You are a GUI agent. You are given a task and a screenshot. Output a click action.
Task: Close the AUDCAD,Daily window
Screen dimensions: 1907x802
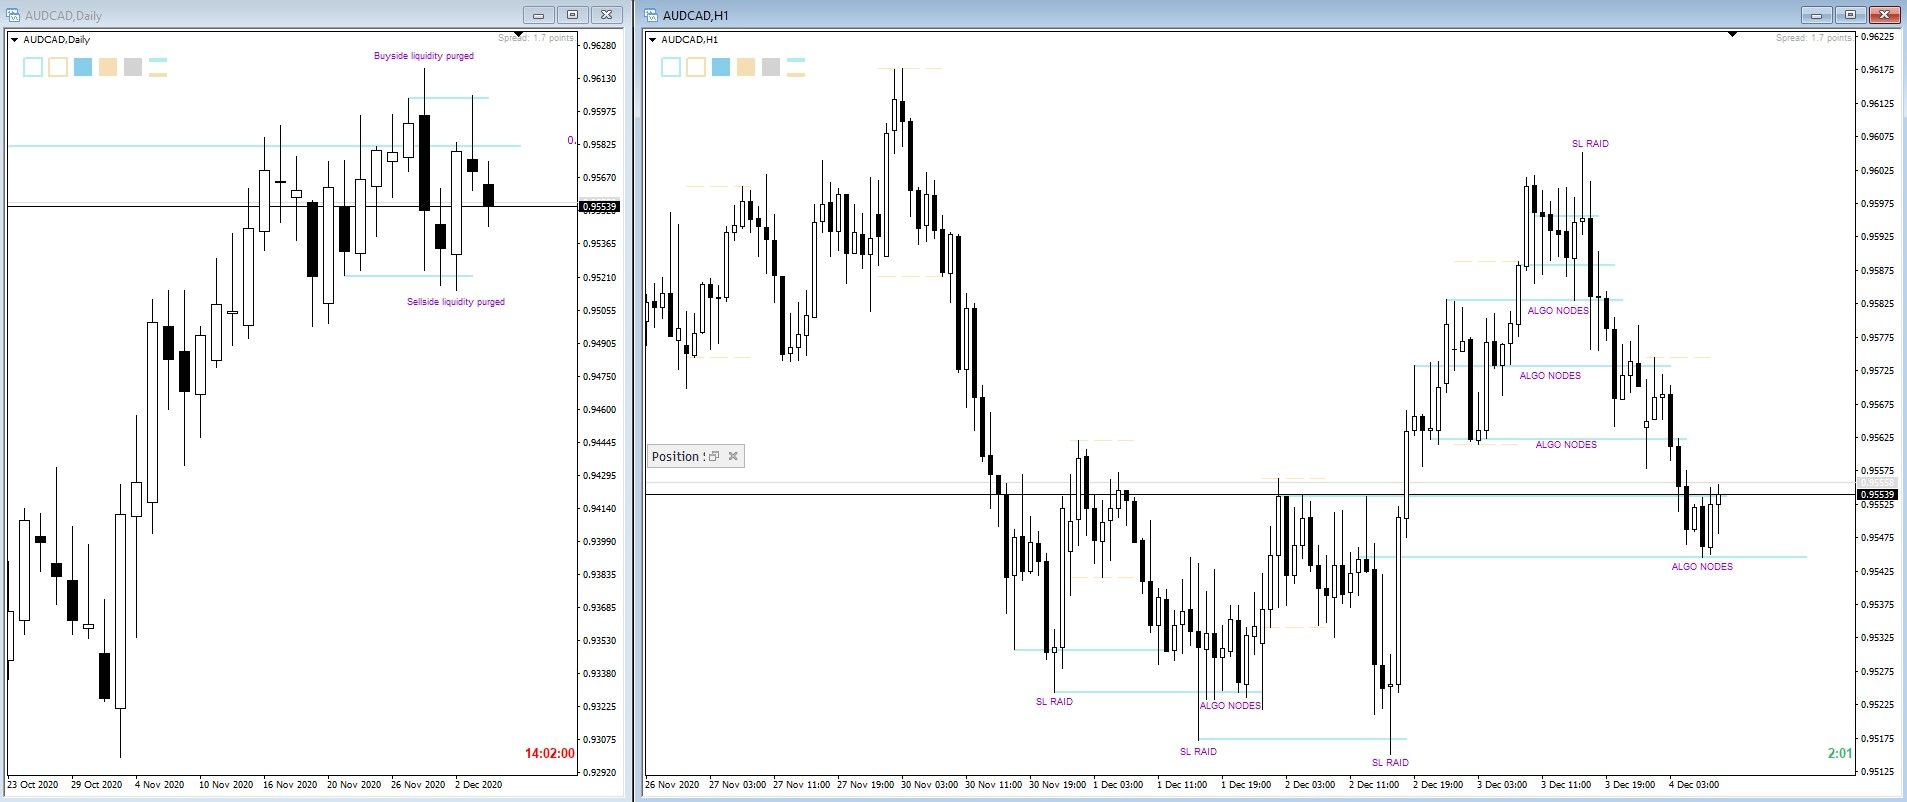(x=606, y=15)
